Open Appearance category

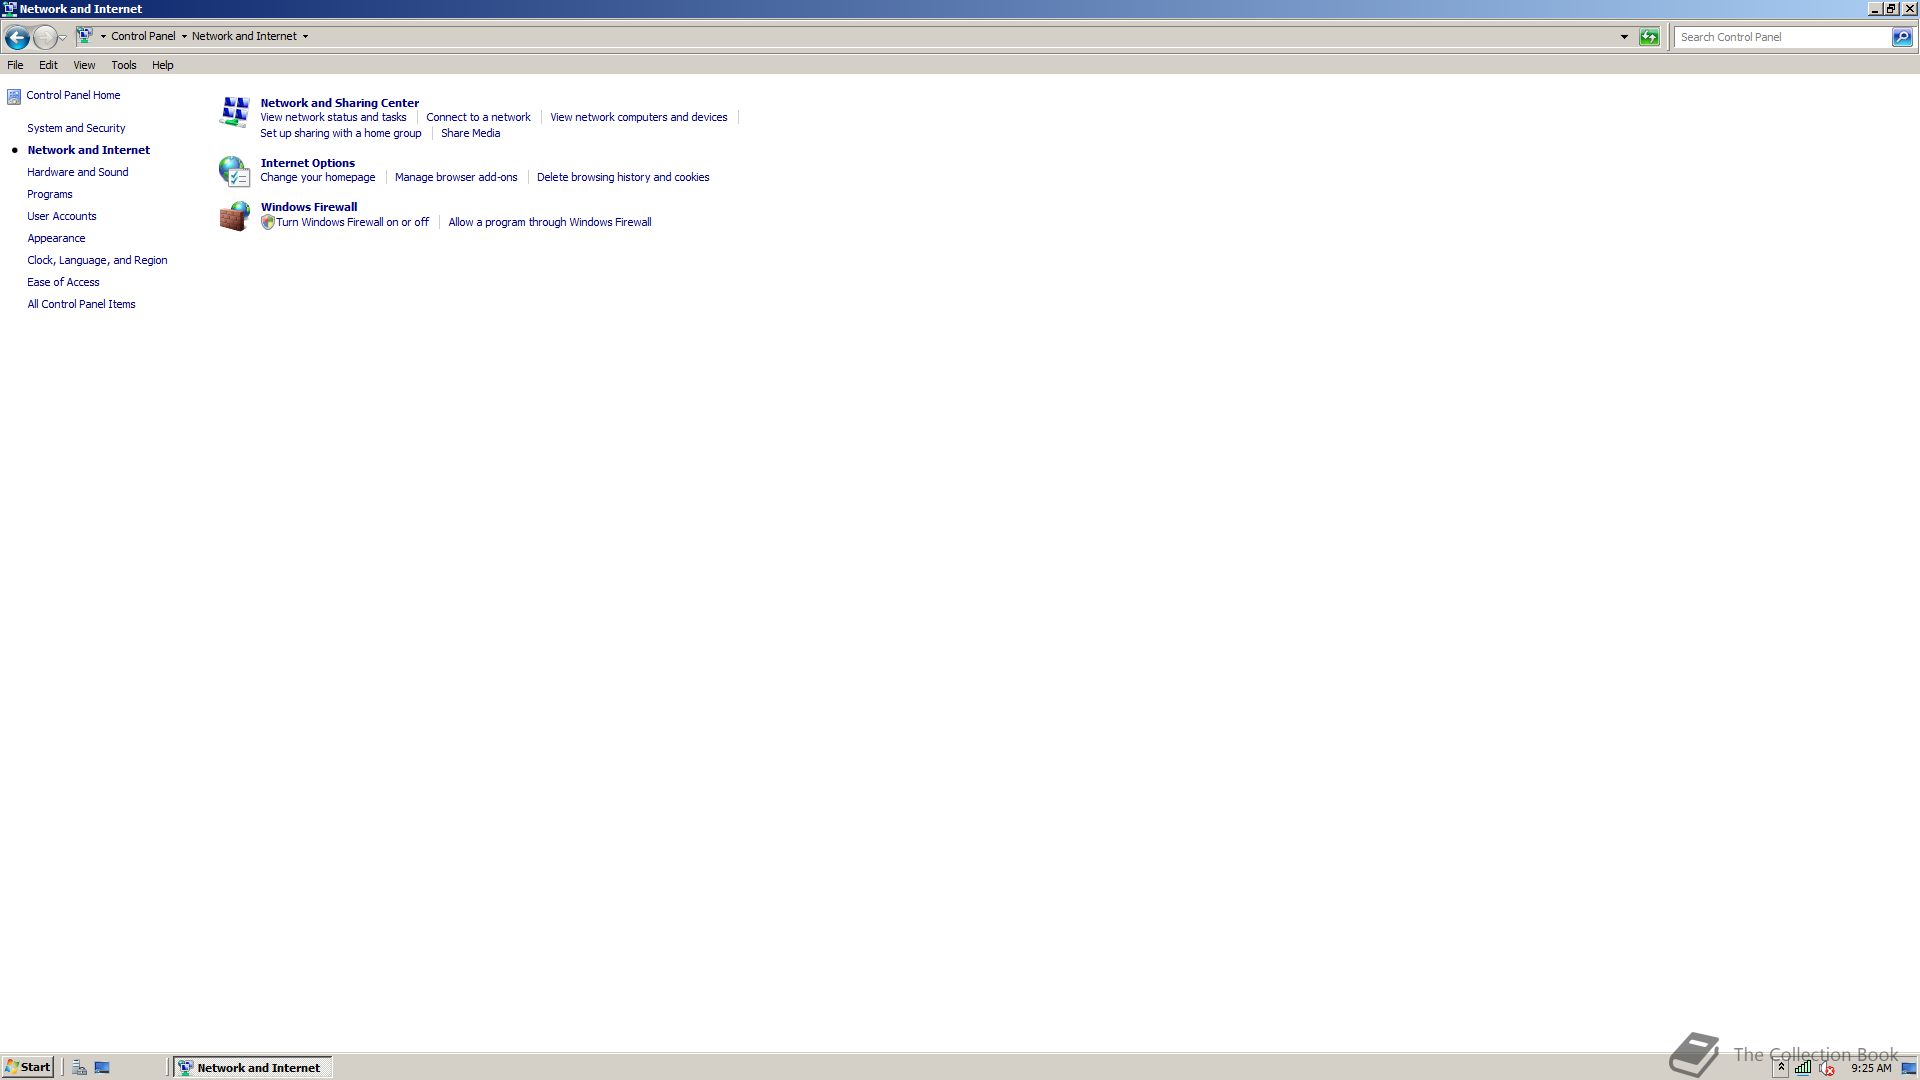point(56,239)
